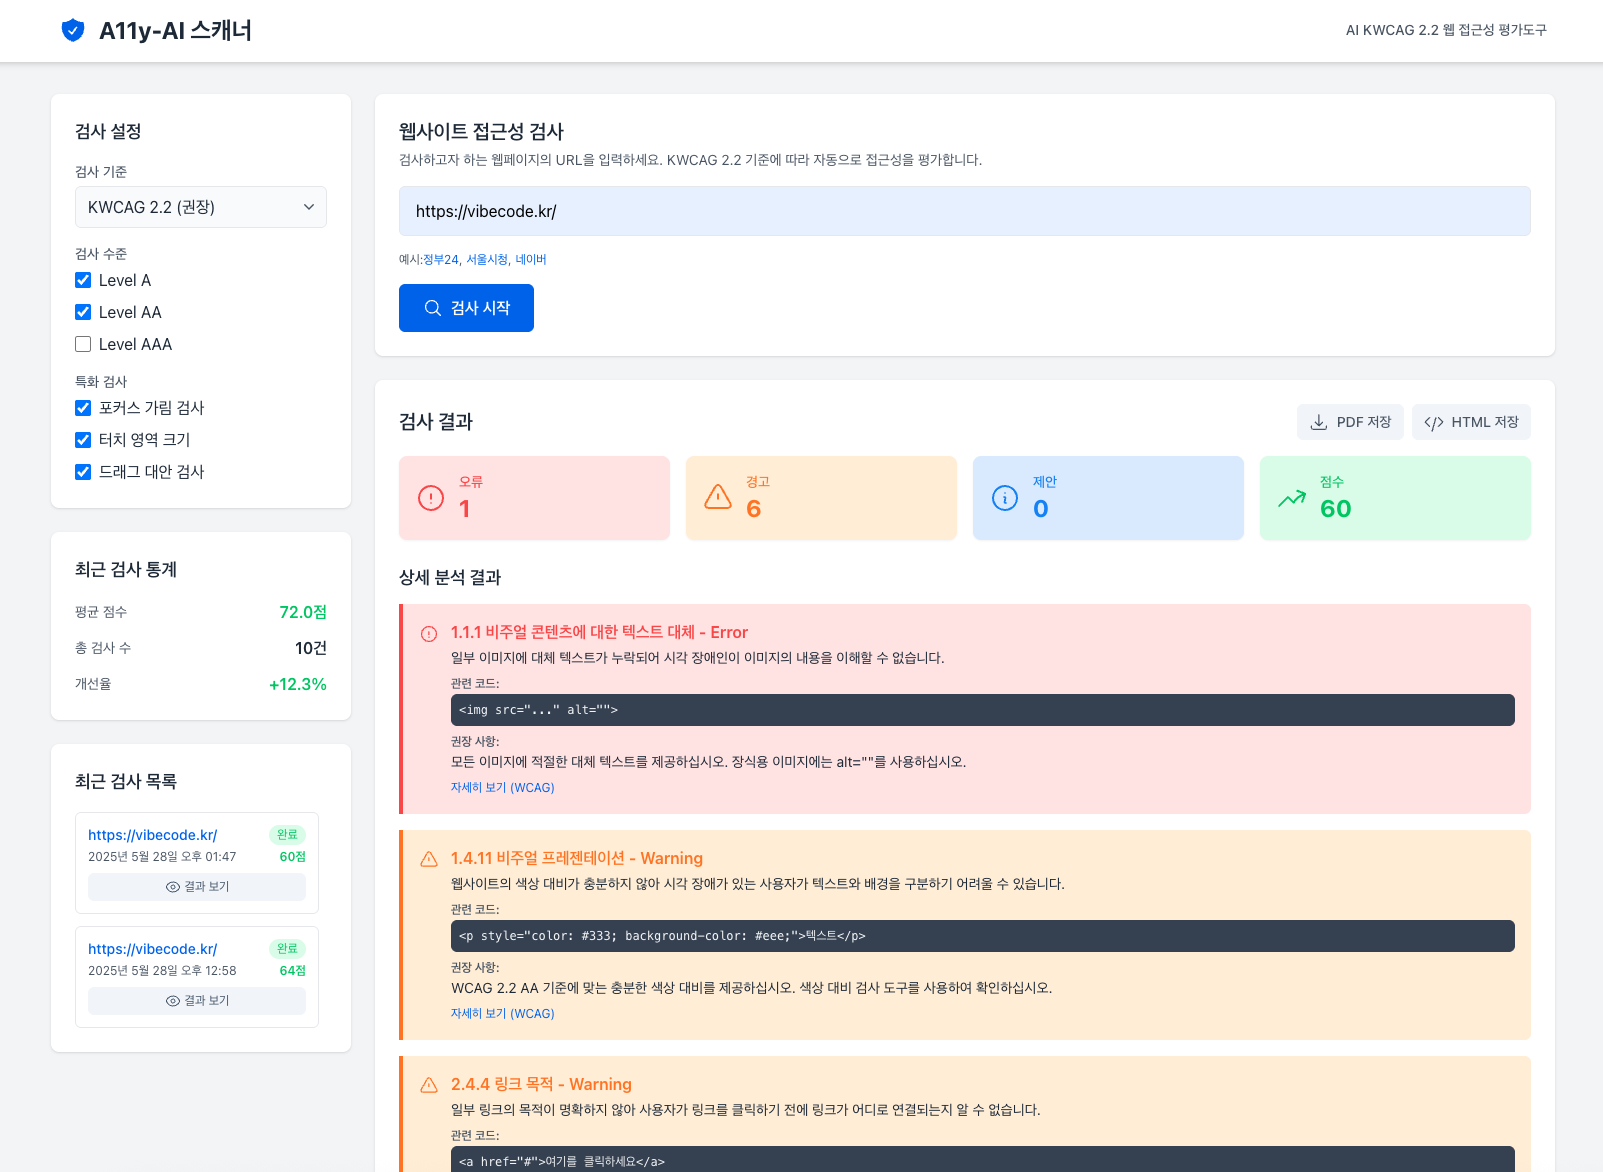Viewport: 1603px width, 1172px height.
Task: Disable the 드래그 대안 검사 checkbox
Action: click(x=83, y=472)
